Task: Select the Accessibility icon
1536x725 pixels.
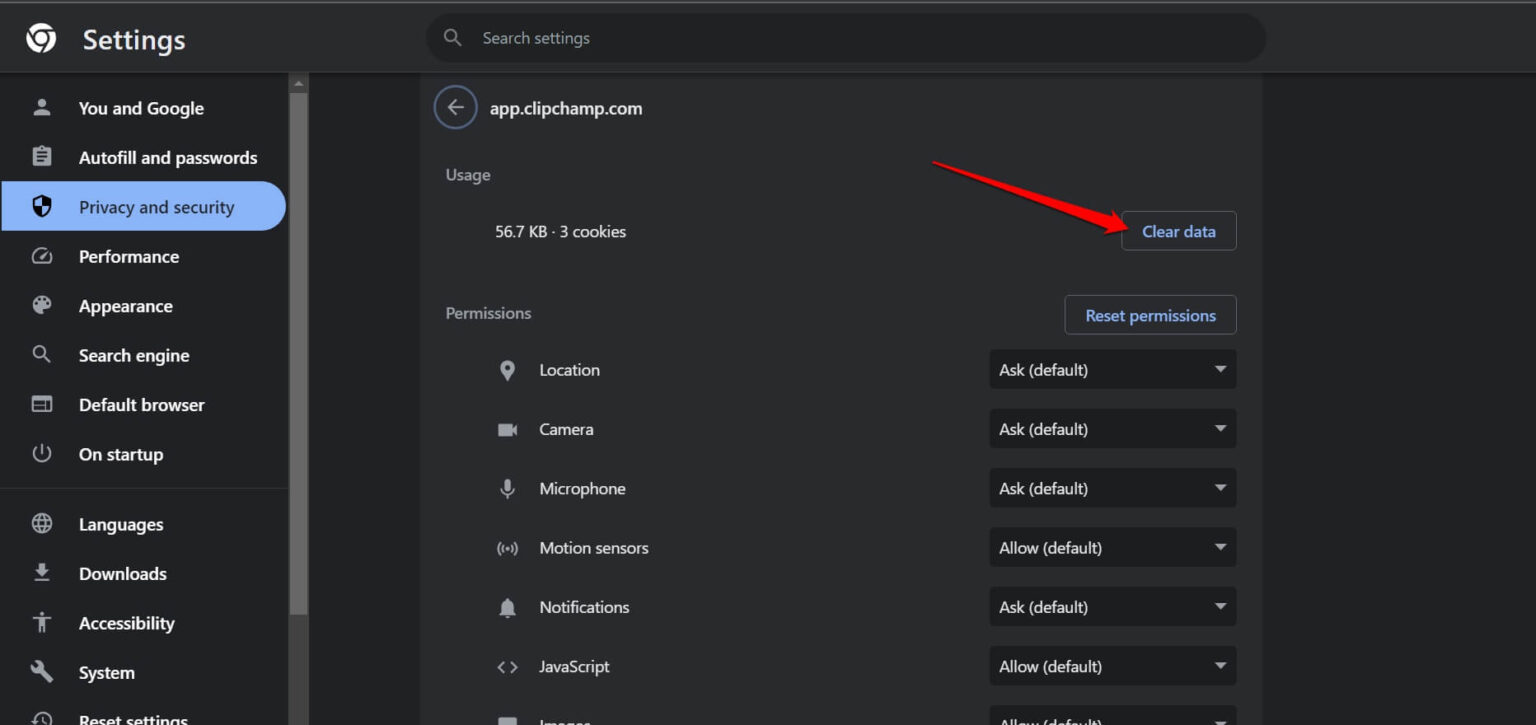Action: click(41, 622)
